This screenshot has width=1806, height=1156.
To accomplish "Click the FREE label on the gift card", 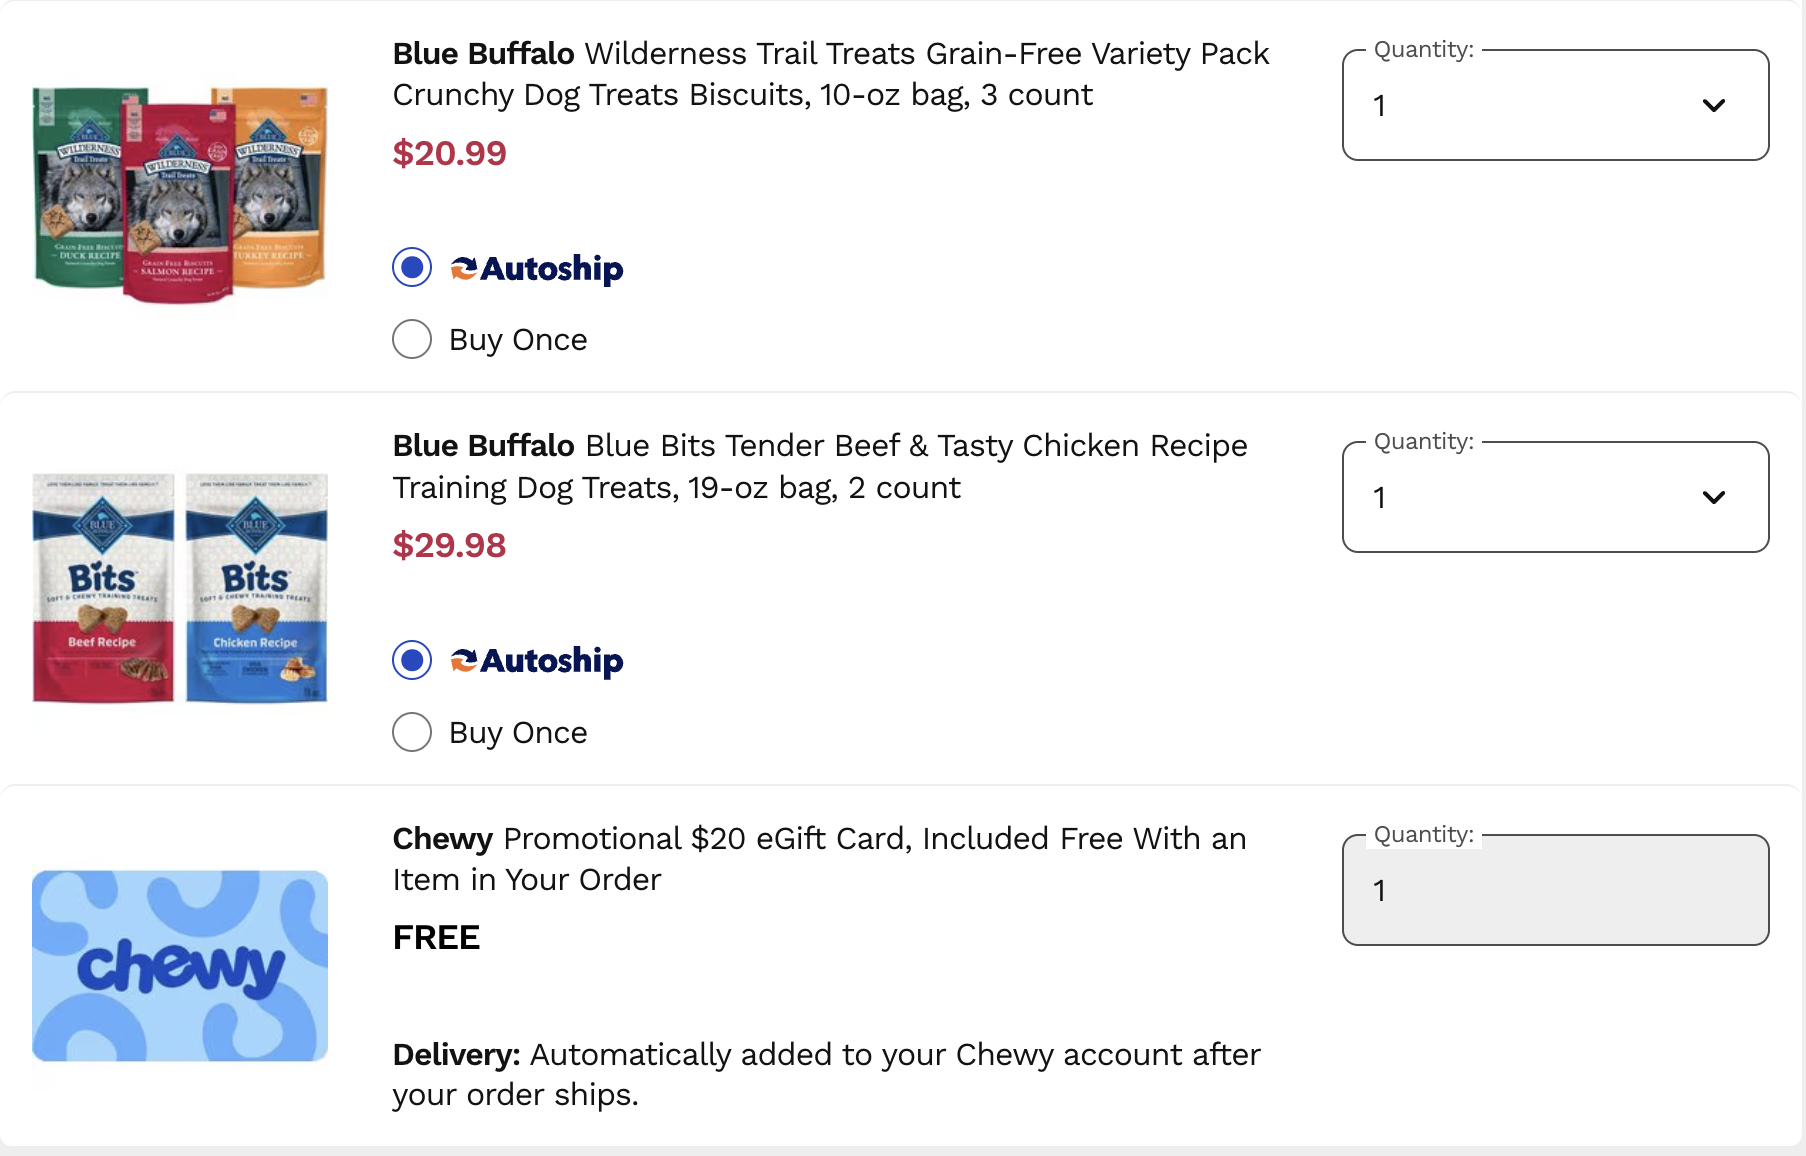I will tap(435, 937).
